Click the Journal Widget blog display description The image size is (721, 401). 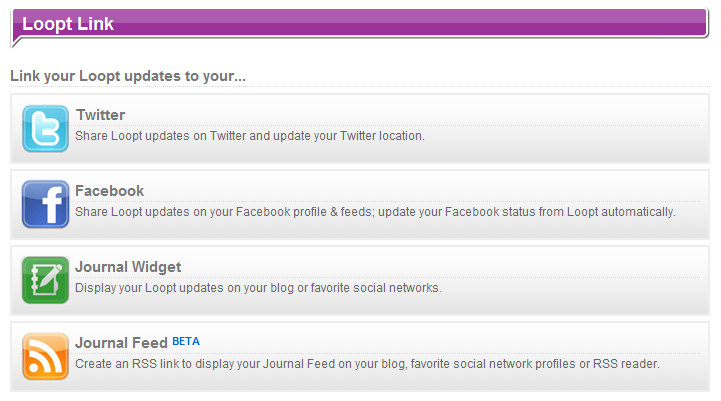tap(258, 288)
